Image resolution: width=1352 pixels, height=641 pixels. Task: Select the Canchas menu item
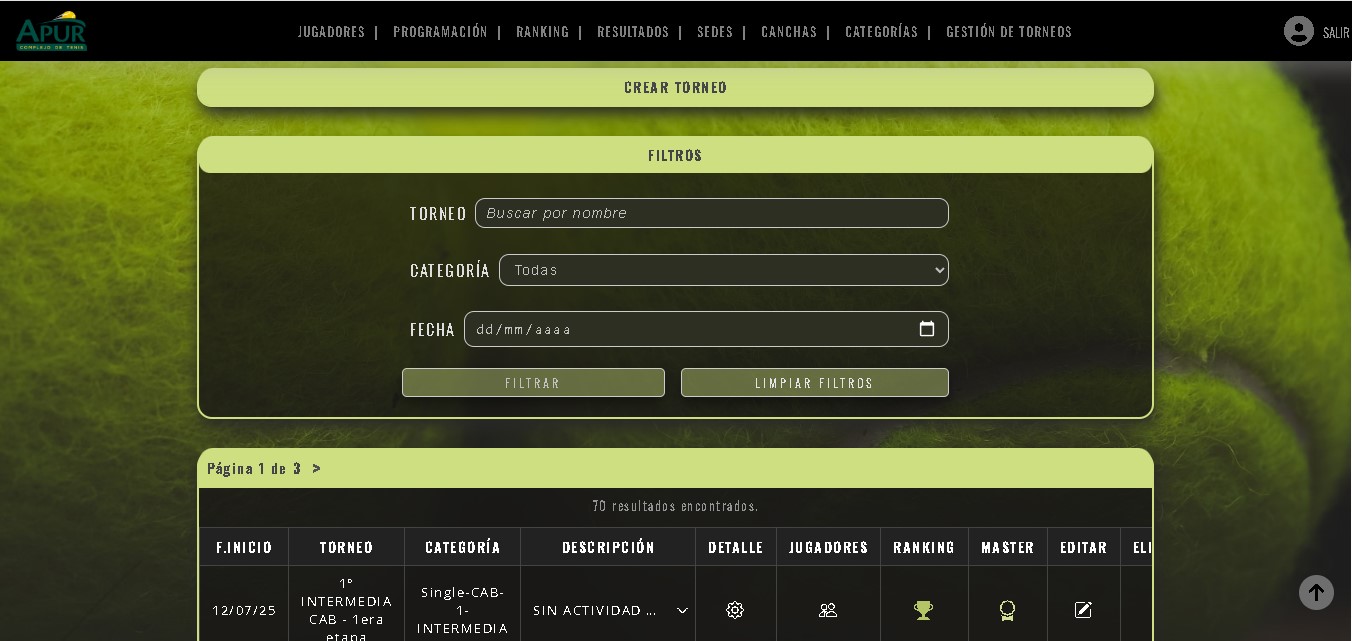(789, 32)
